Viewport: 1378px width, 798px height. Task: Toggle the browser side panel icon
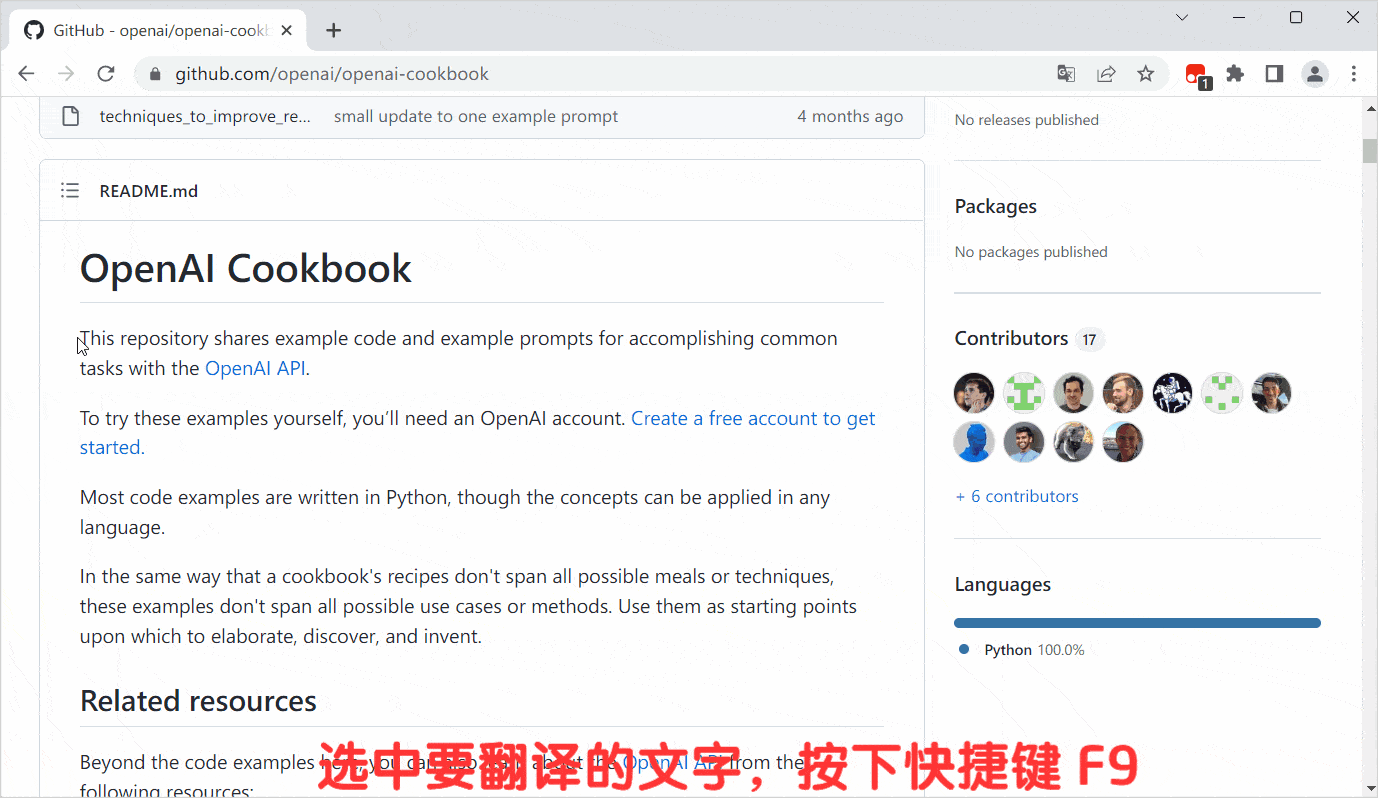(x=1274, y=74)
